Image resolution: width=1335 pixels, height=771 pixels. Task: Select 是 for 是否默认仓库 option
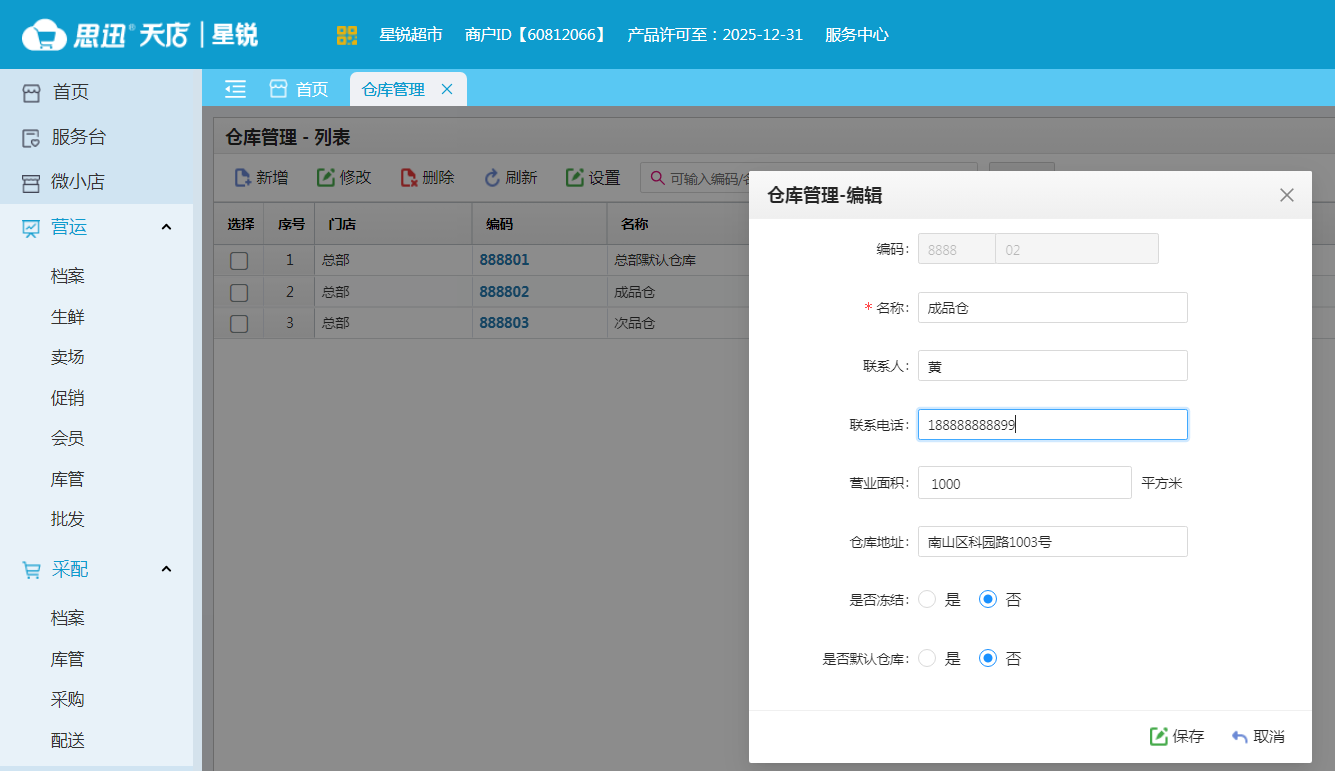(927, 658)
